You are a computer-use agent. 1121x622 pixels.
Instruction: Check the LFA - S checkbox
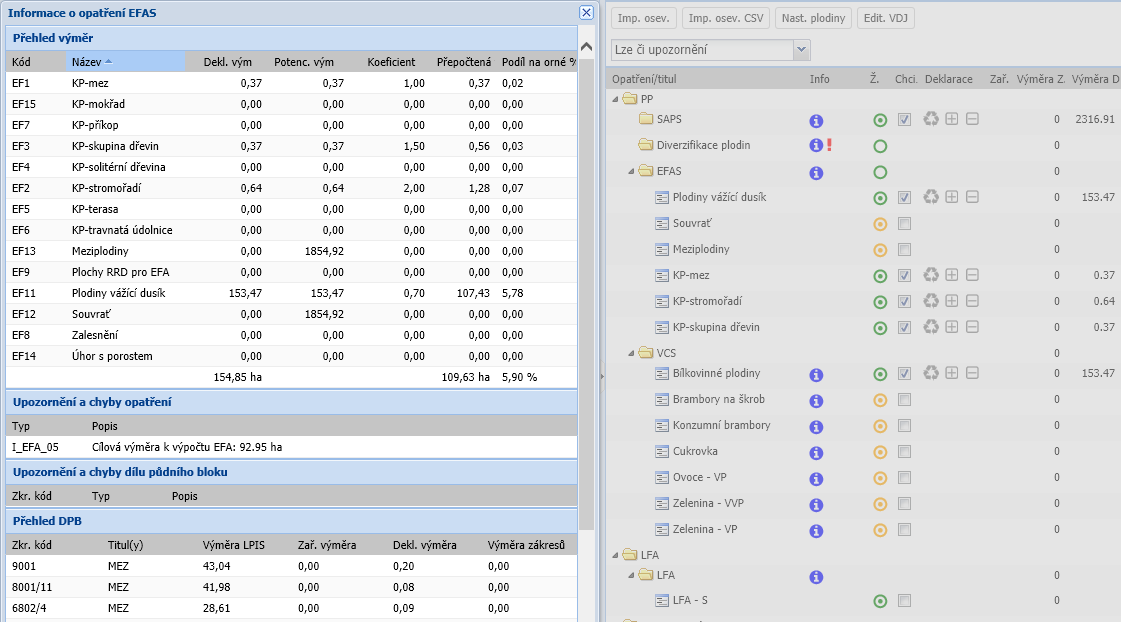click(904, 601)
